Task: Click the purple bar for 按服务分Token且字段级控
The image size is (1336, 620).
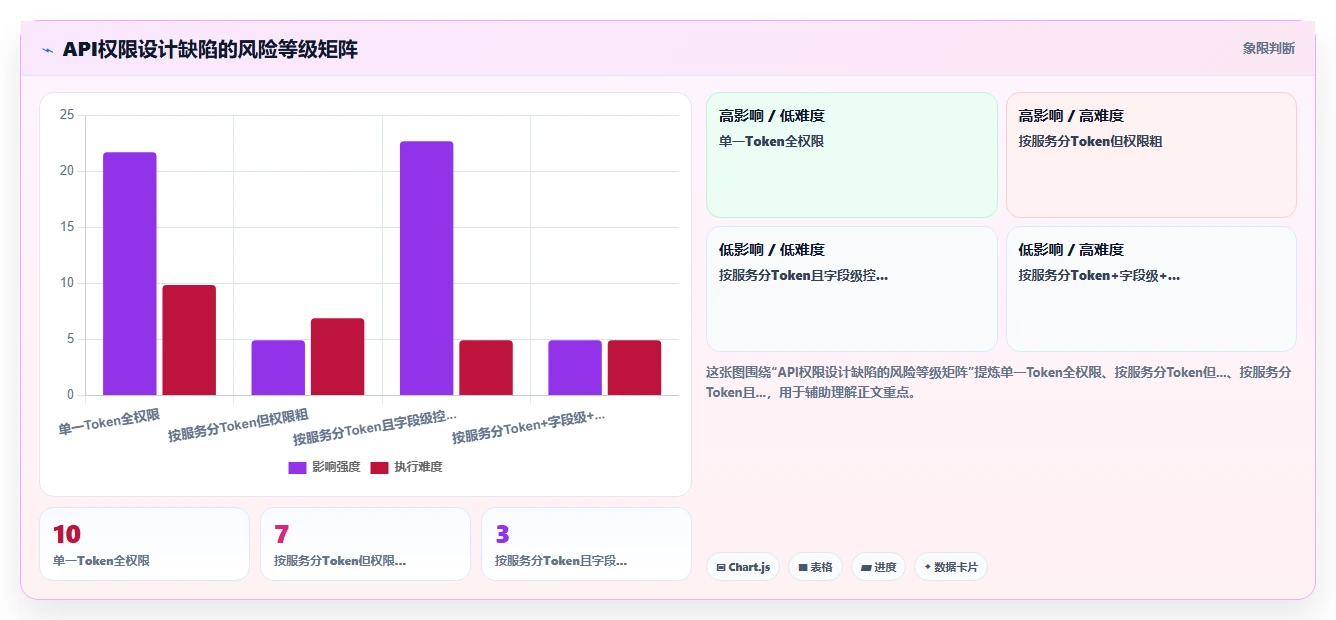Action: click(x=426, y=268)
